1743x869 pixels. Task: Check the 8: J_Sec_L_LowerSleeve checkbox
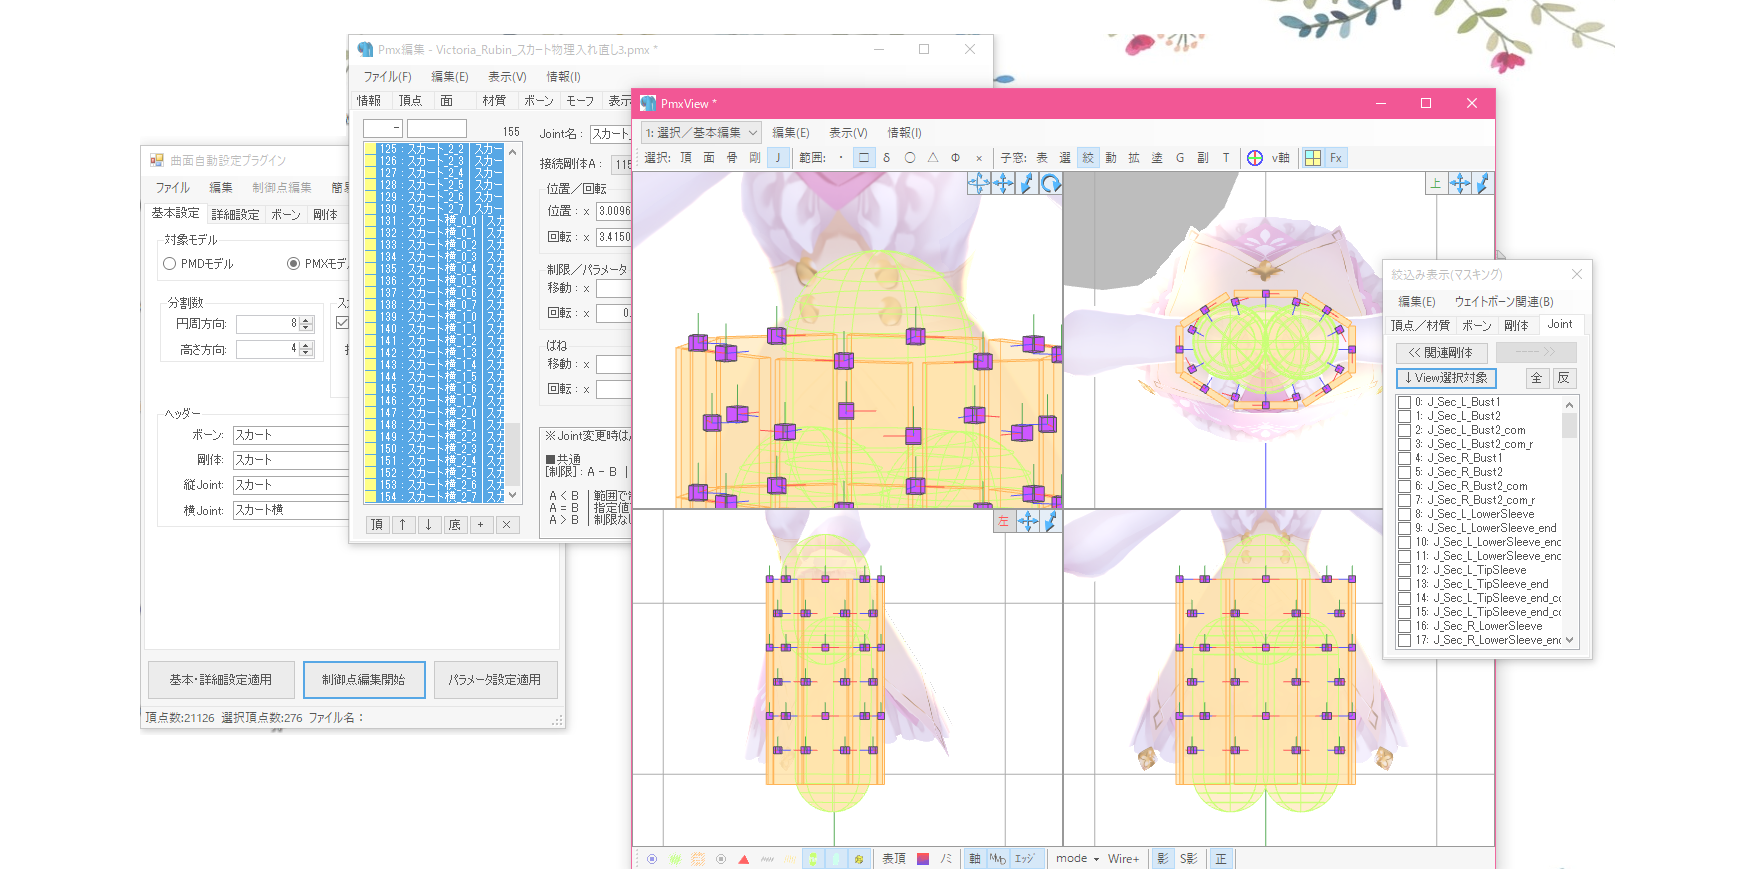pyautogui.click(x=1405, y=514)
